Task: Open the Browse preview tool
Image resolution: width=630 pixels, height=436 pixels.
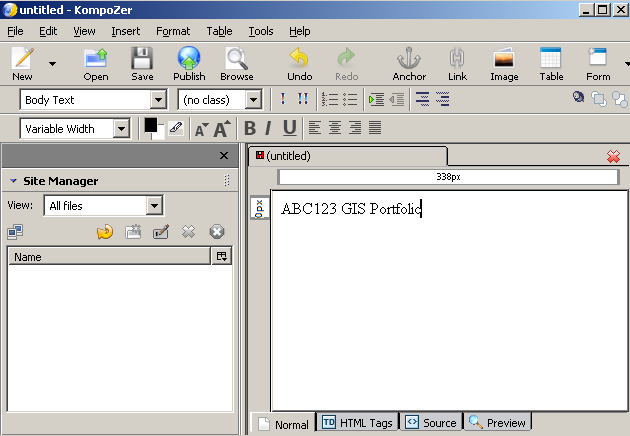Action: tap(237, 62)
